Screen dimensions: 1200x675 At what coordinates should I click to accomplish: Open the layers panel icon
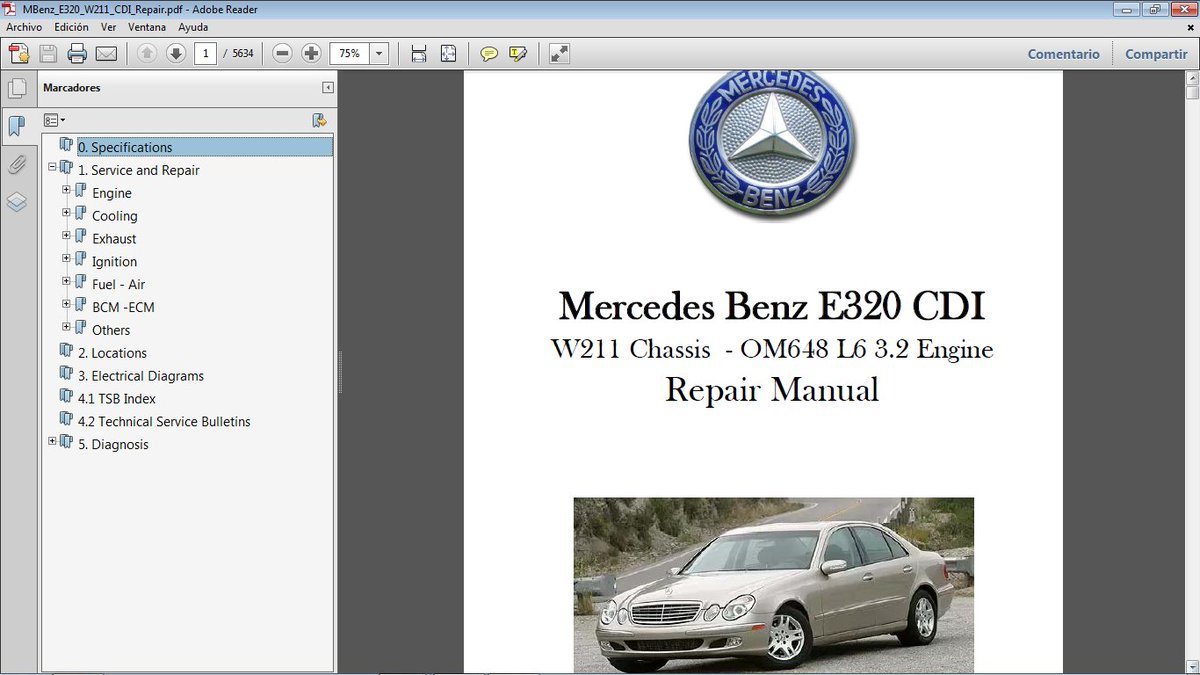point(16,202)
